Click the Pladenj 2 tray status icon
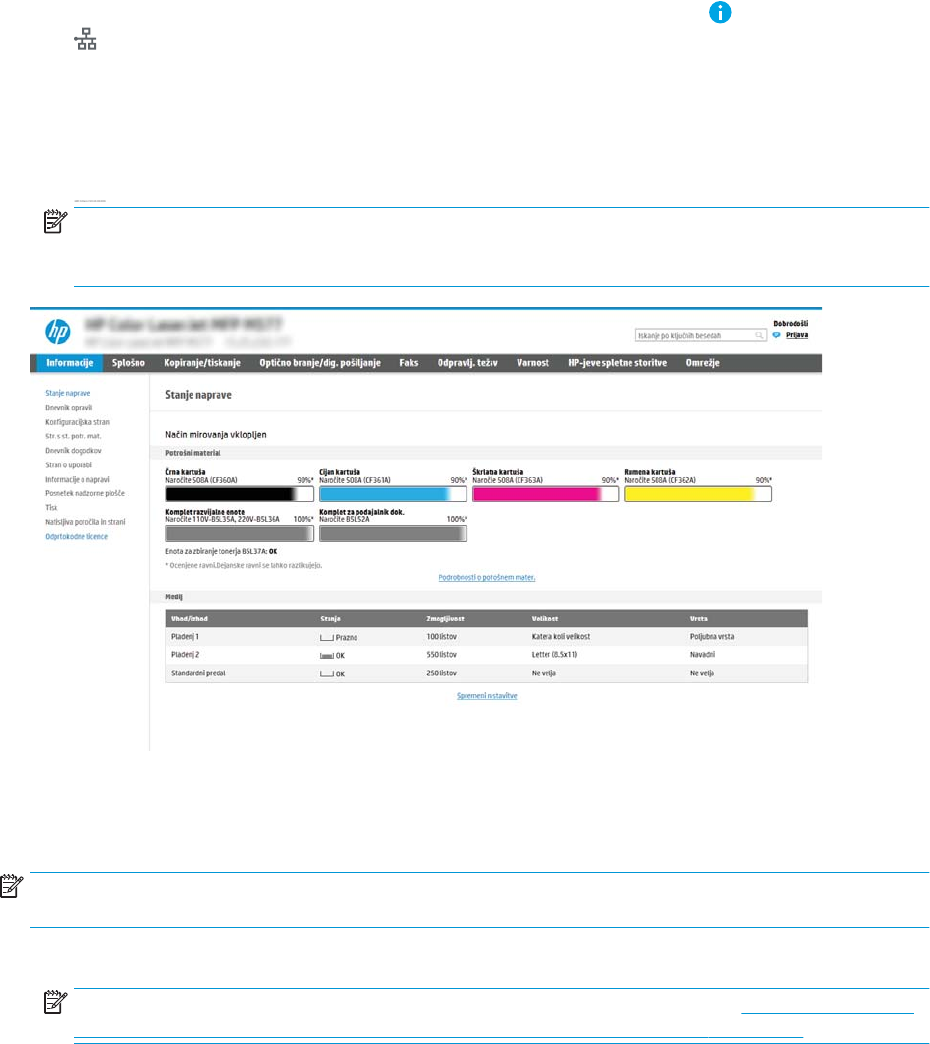 [326, 656]
